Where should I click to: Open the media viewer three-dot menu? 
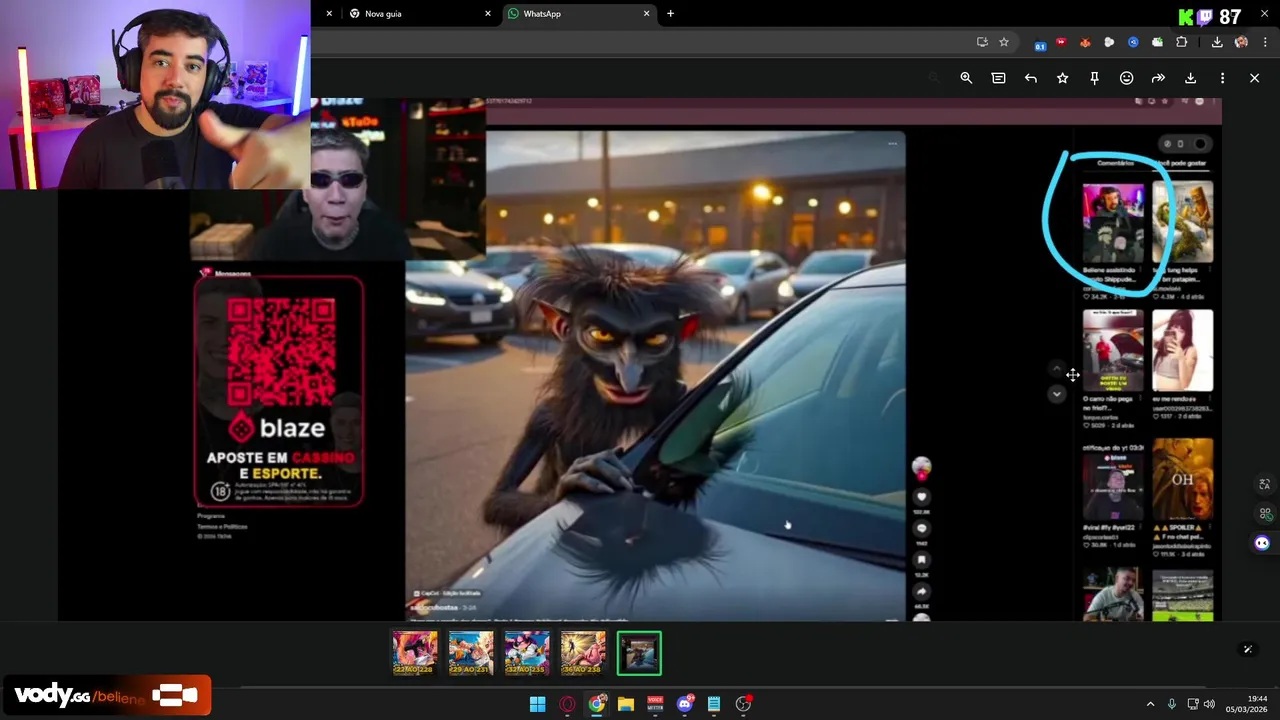1222,78
